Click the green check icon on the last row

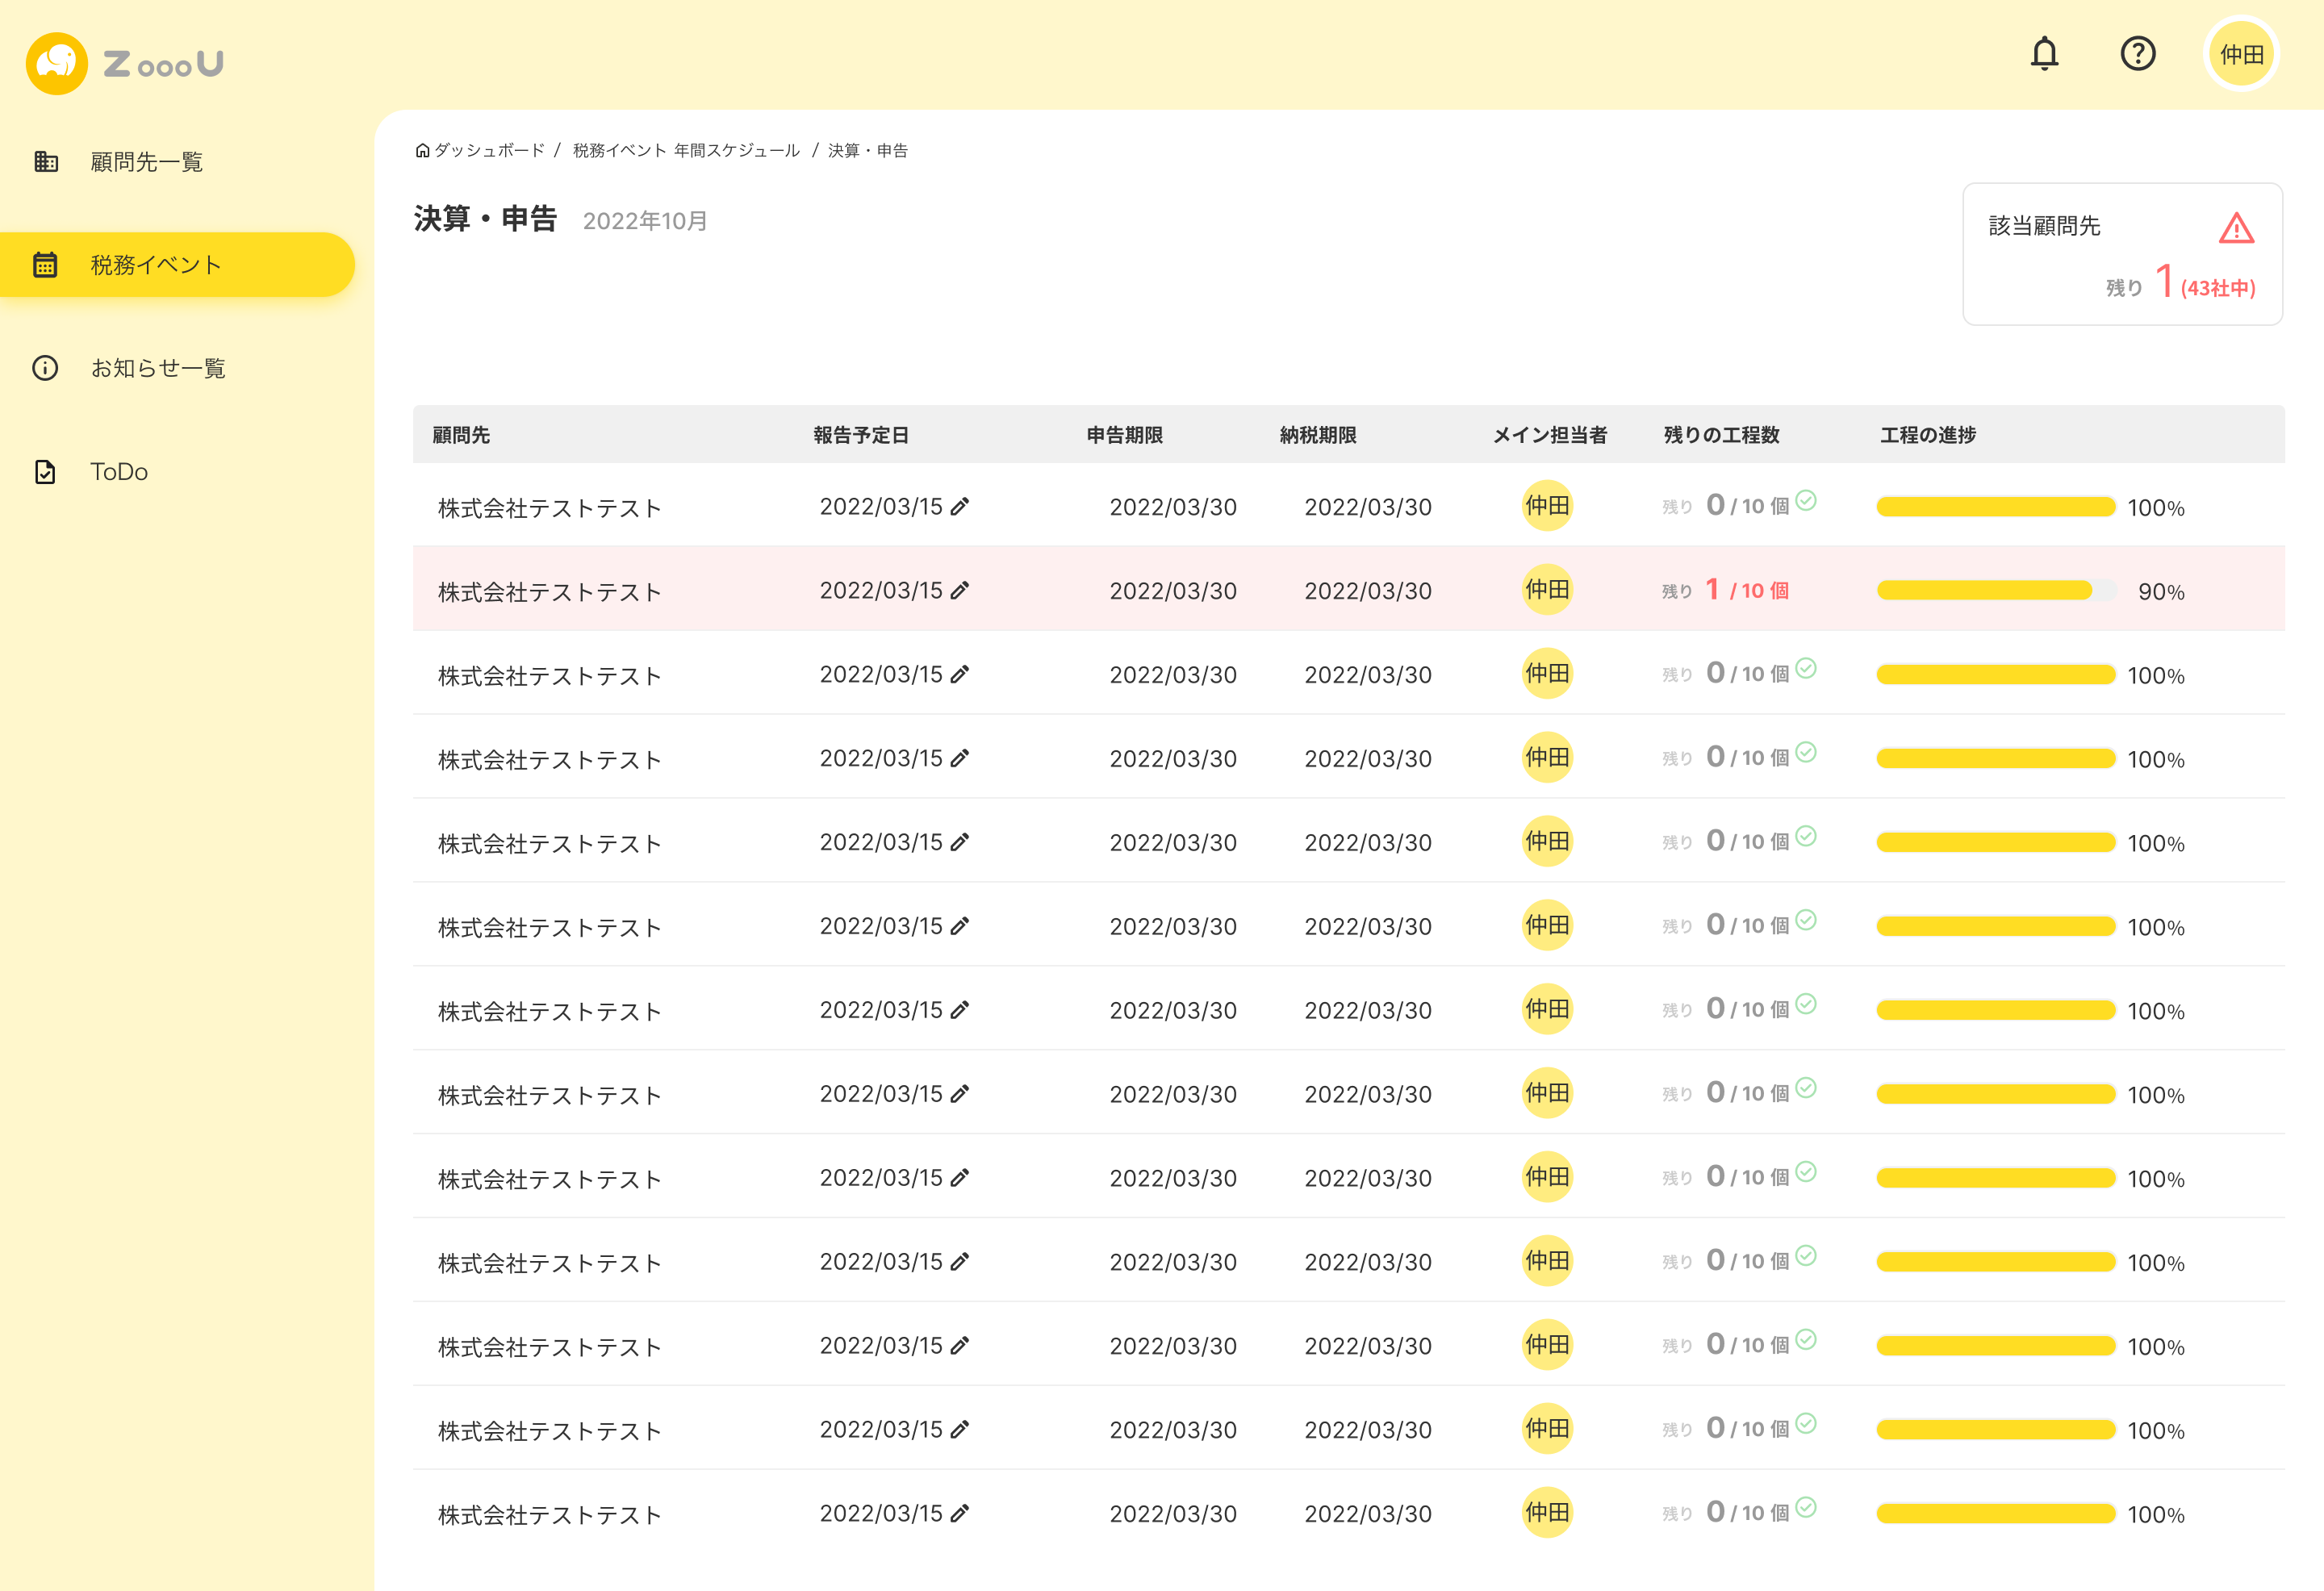1805,1507
